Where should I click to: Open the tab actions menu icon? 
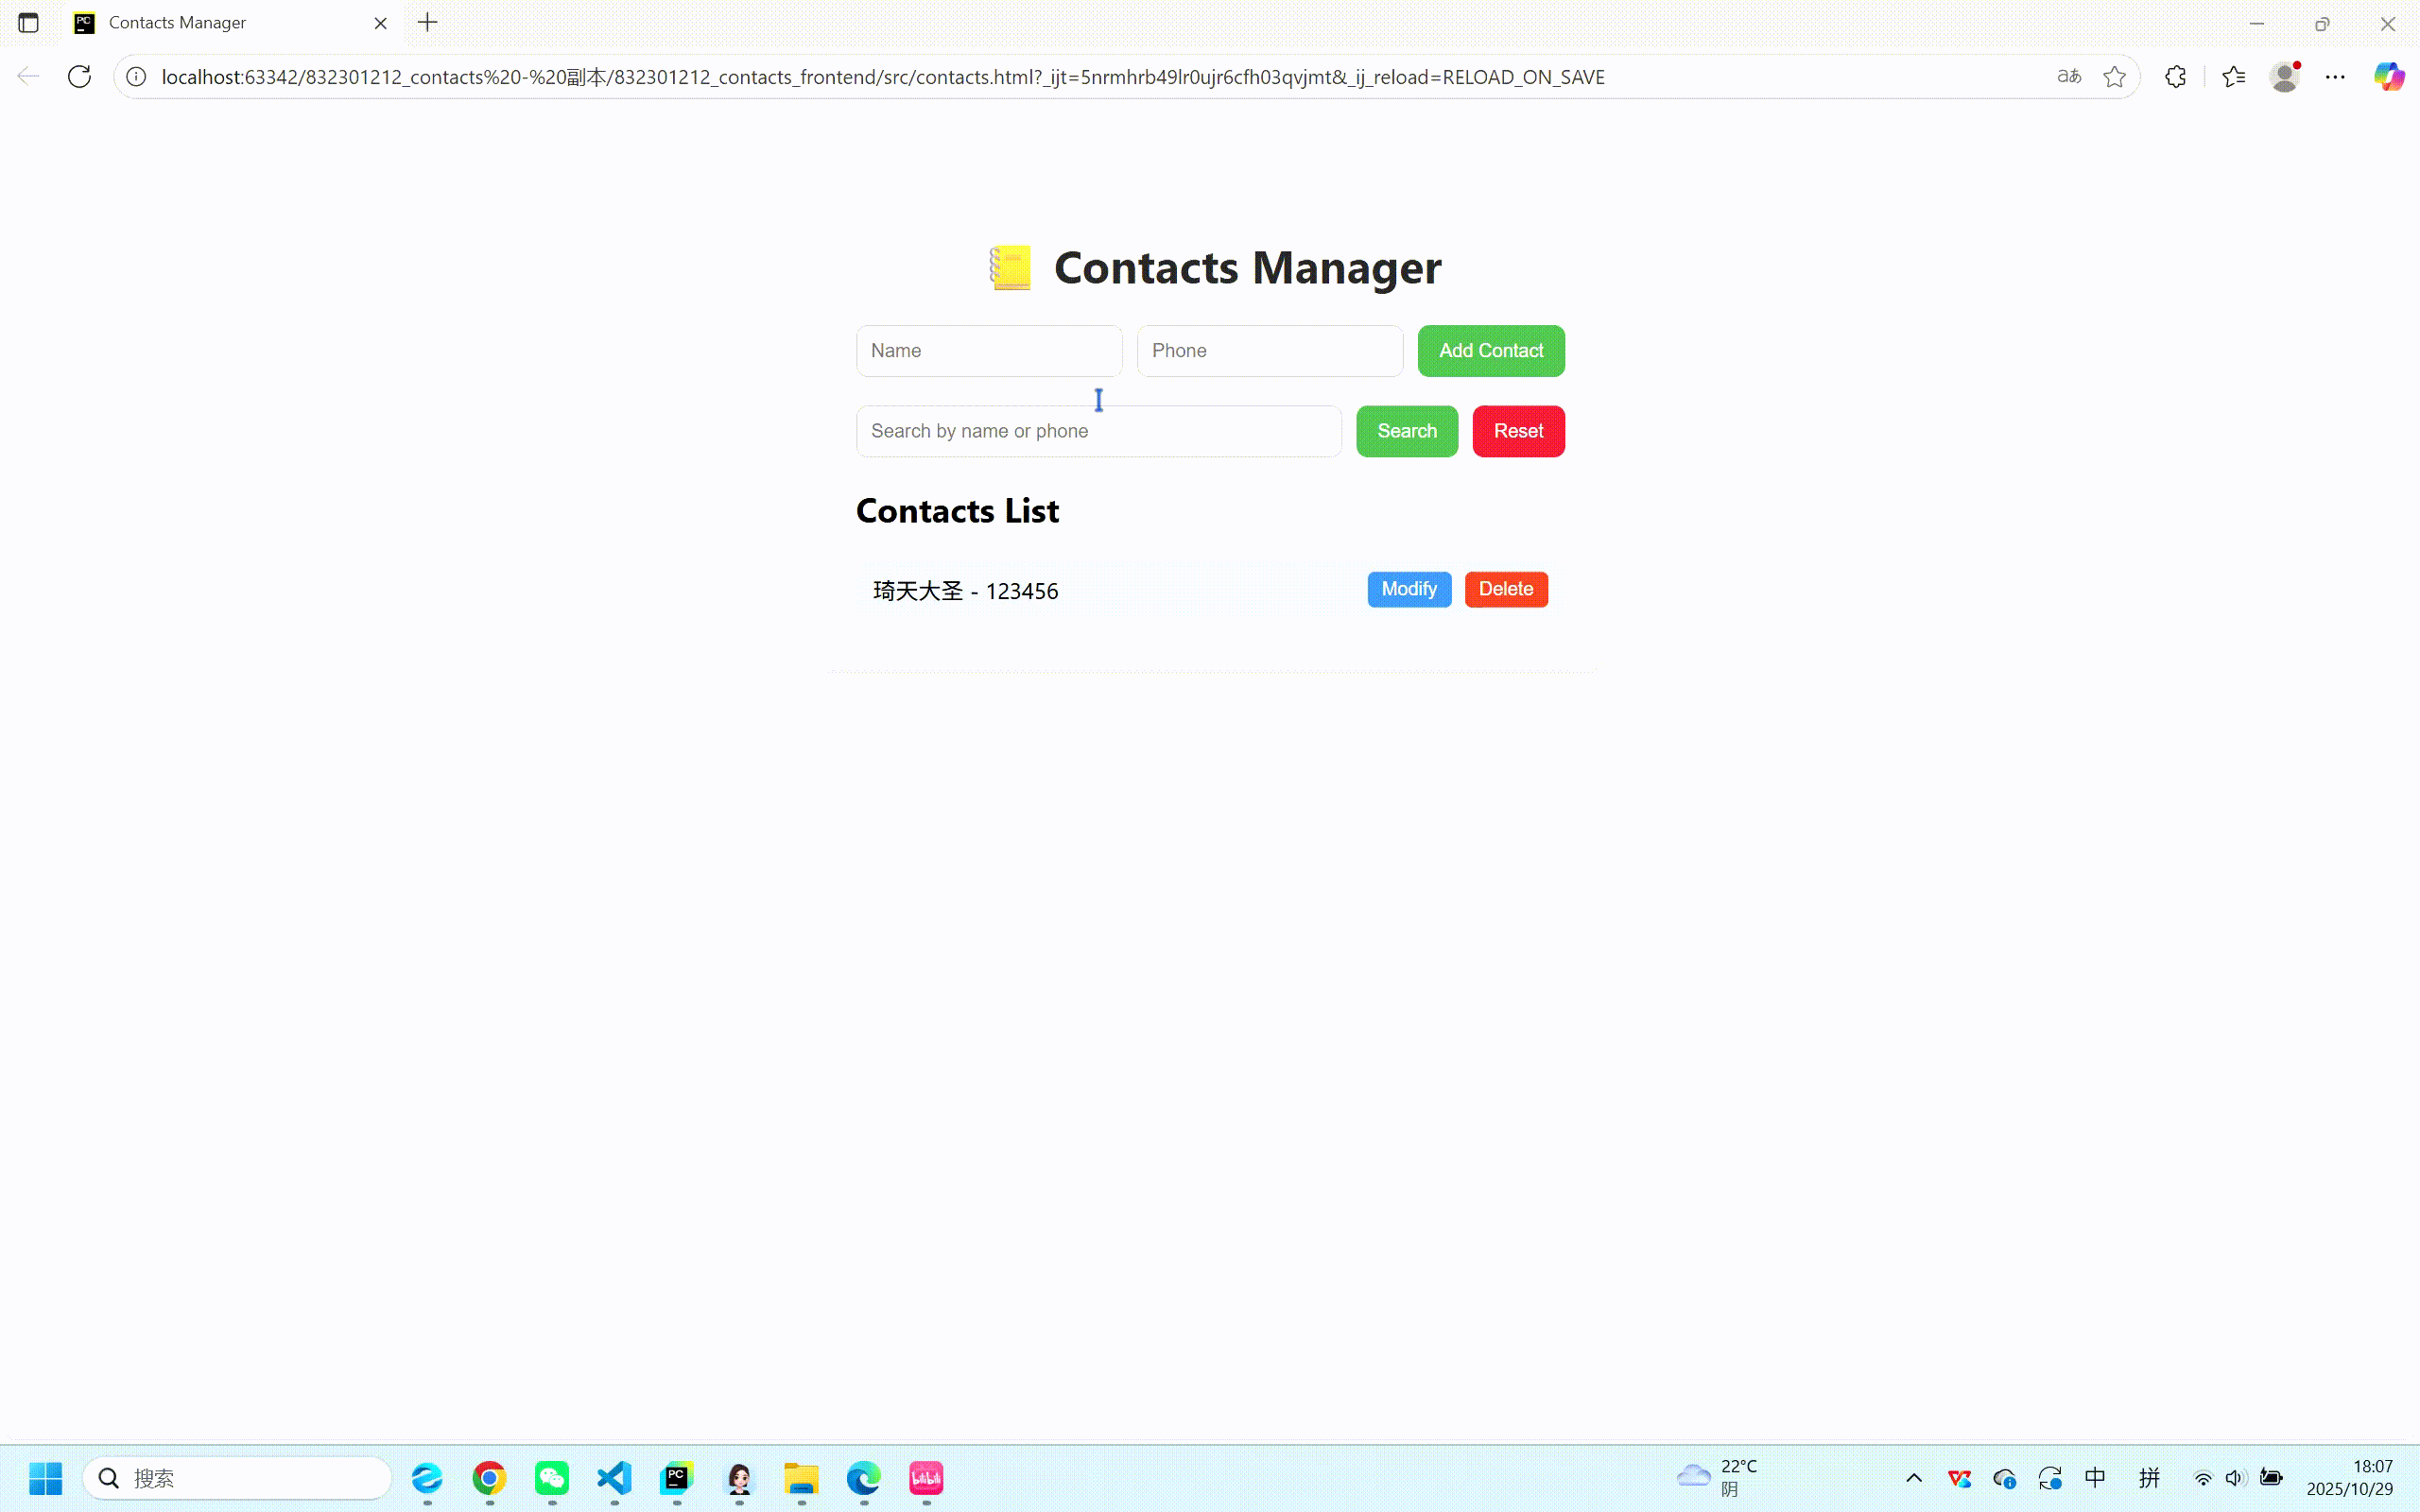(28, 23)
